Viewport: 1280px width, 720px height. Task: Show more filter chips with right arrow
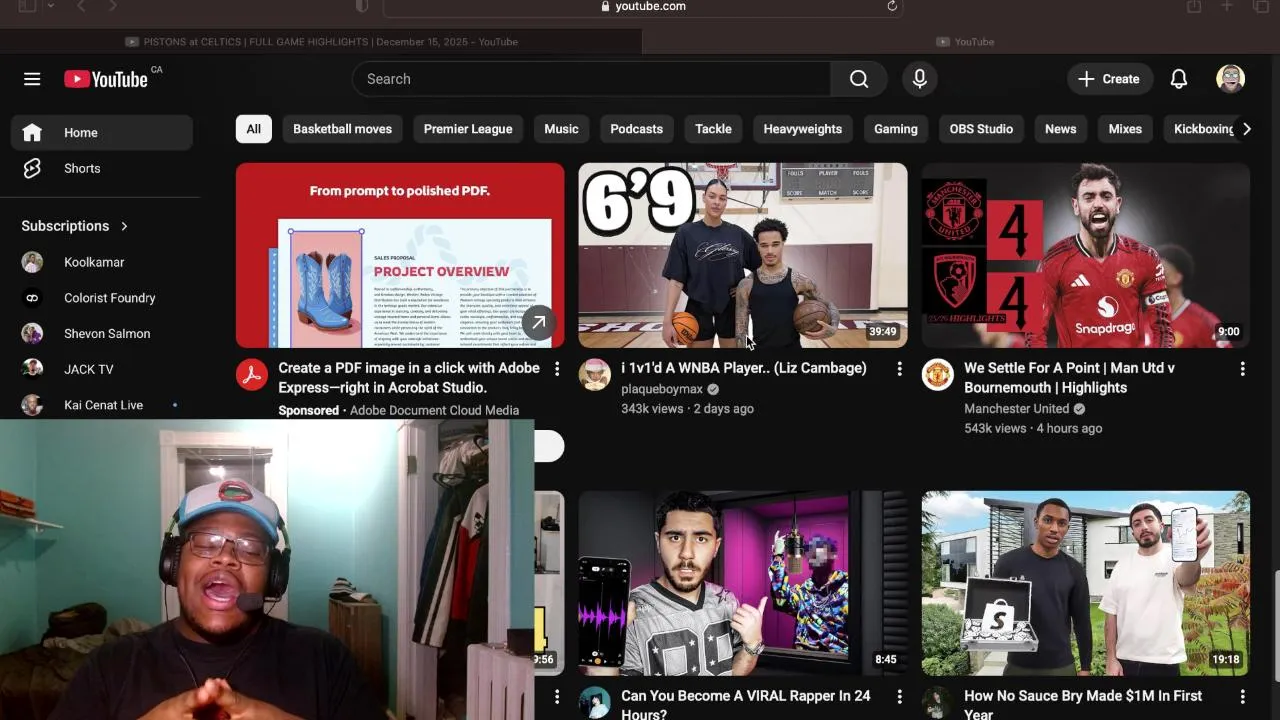click(1246, 129)
